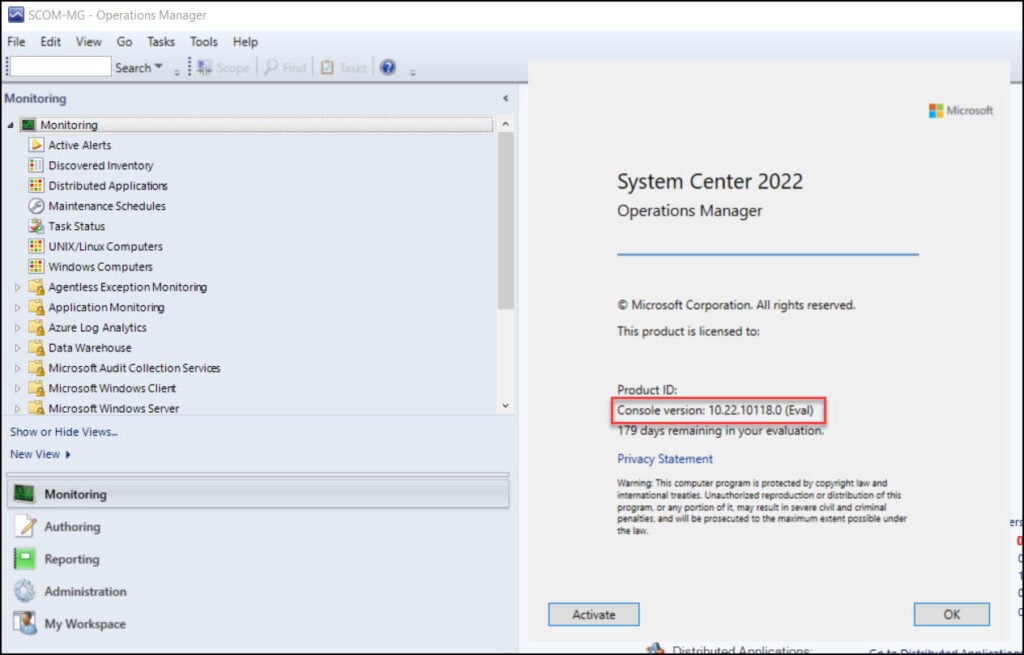Click the Microsoft Windows Client folder icon
The height and width of the screenshot is (655, 1024).
(x=36, y=388)
